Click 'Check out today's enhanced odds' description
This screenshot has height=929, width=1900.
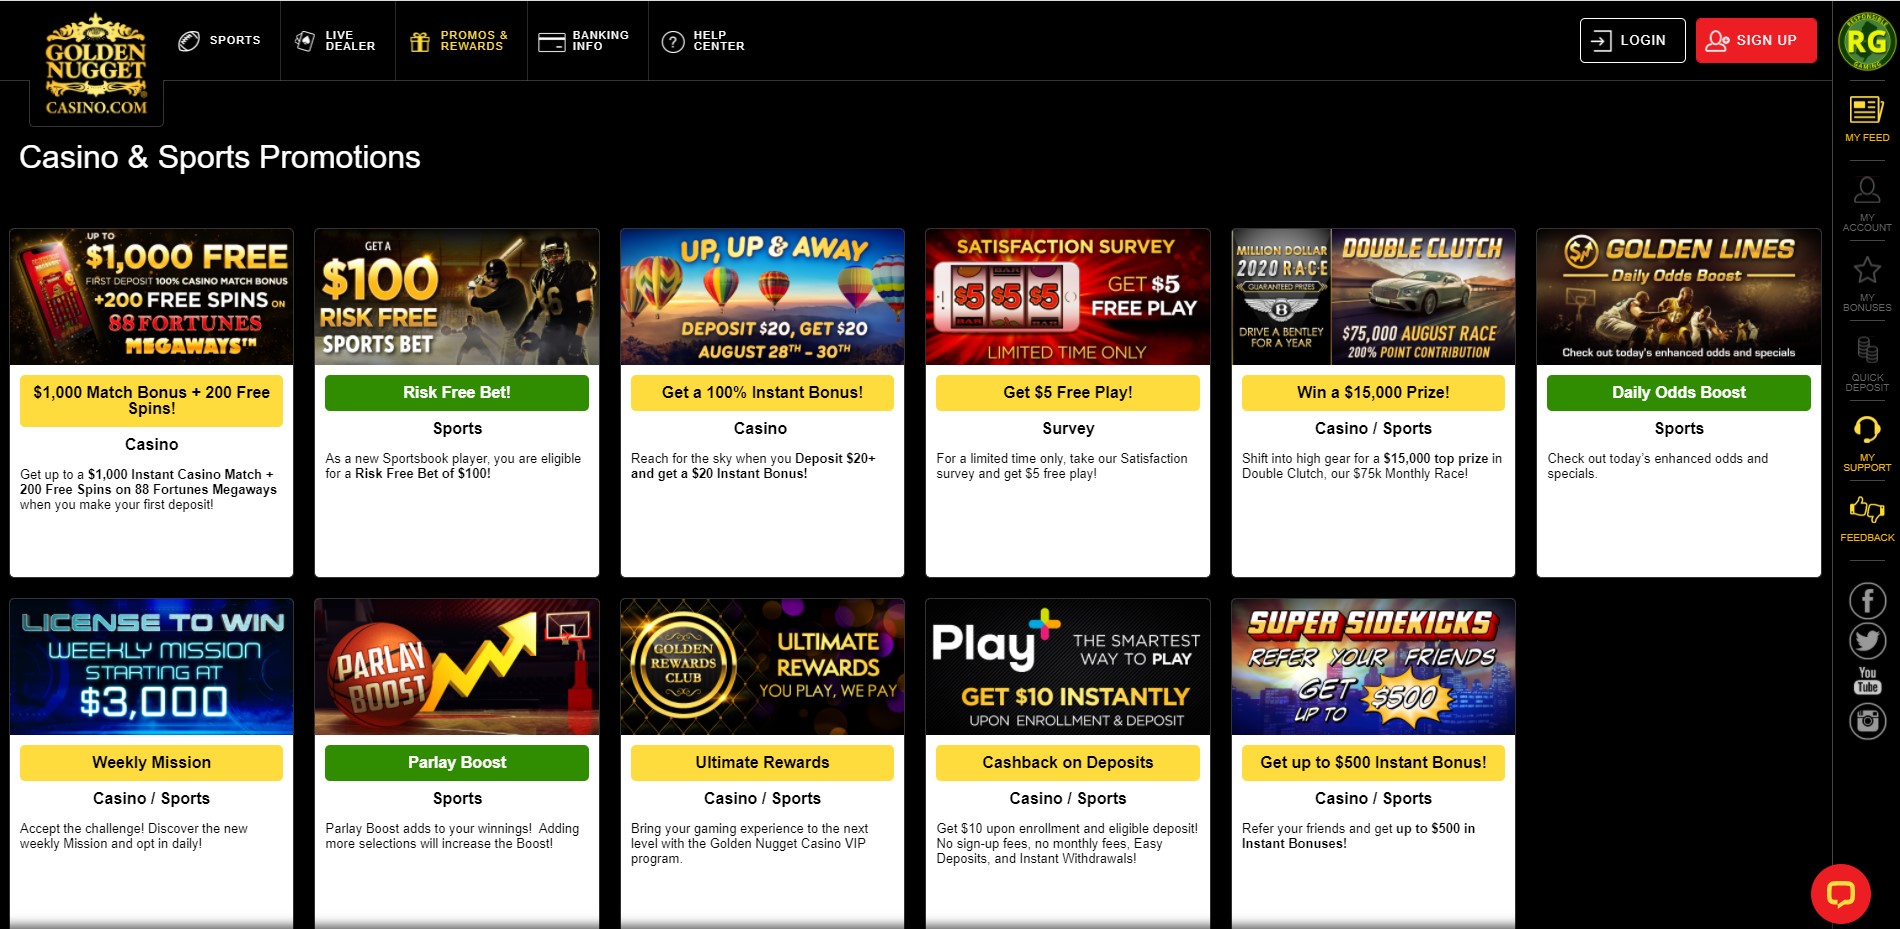[x=1658, y=466]
